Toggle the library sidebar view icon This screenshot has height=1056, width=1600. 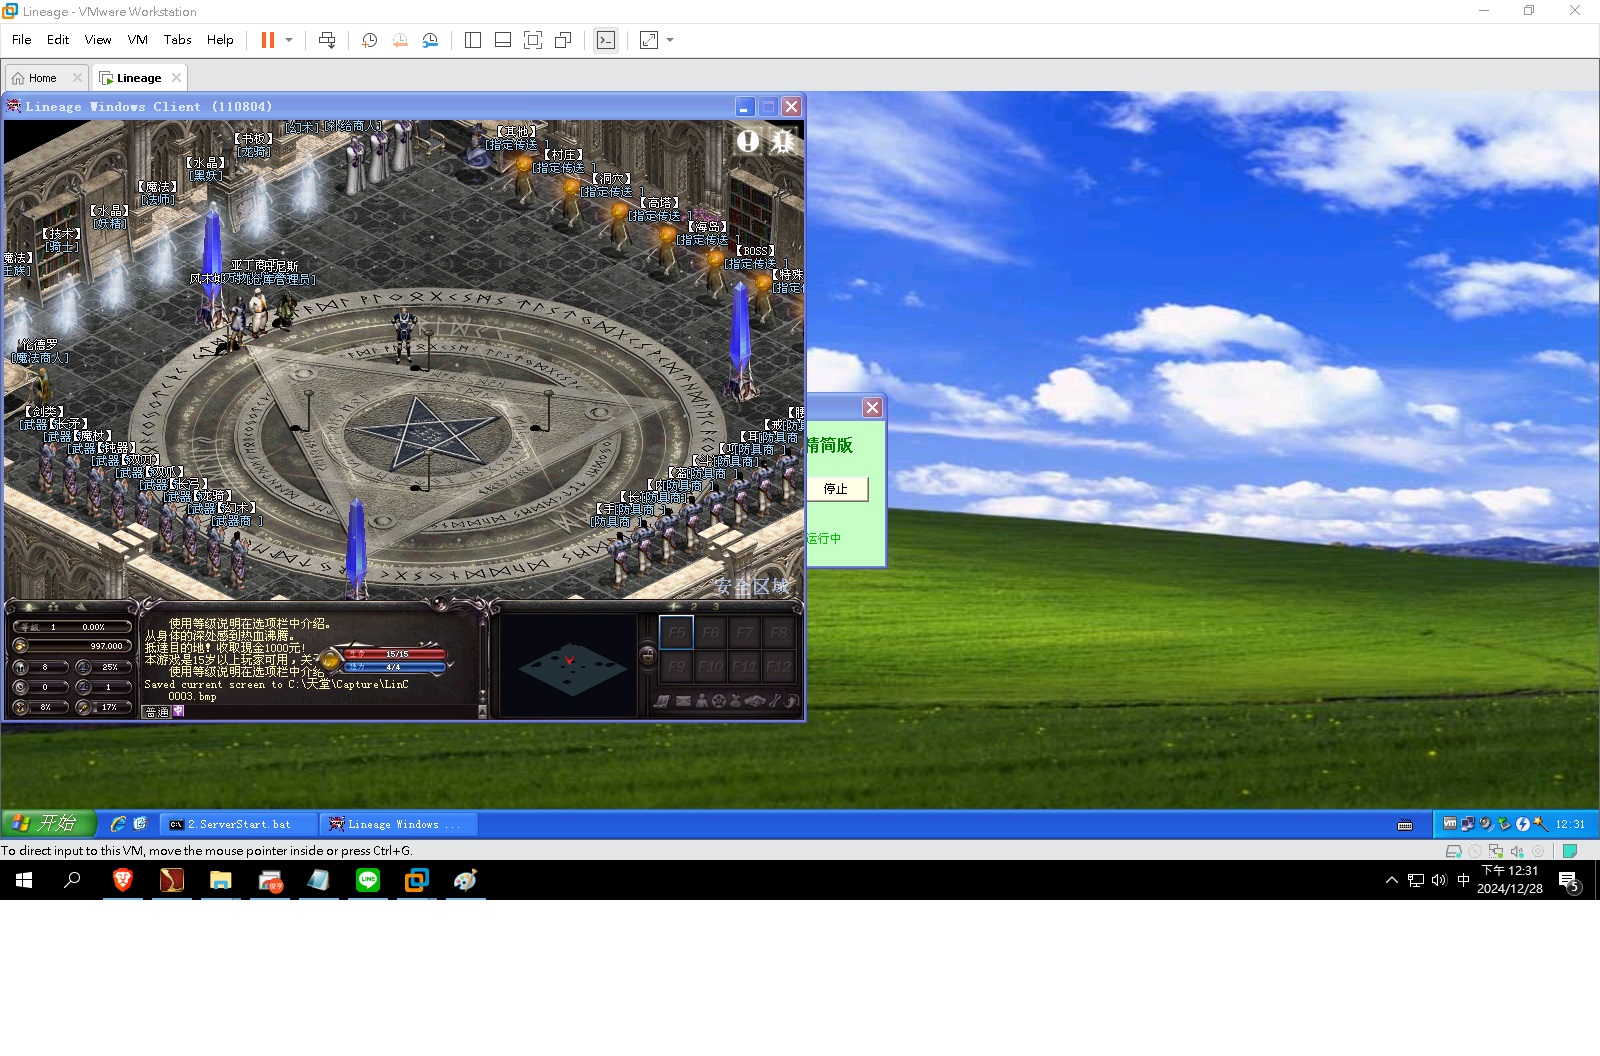pyautogui.click(x=473, y=40)
